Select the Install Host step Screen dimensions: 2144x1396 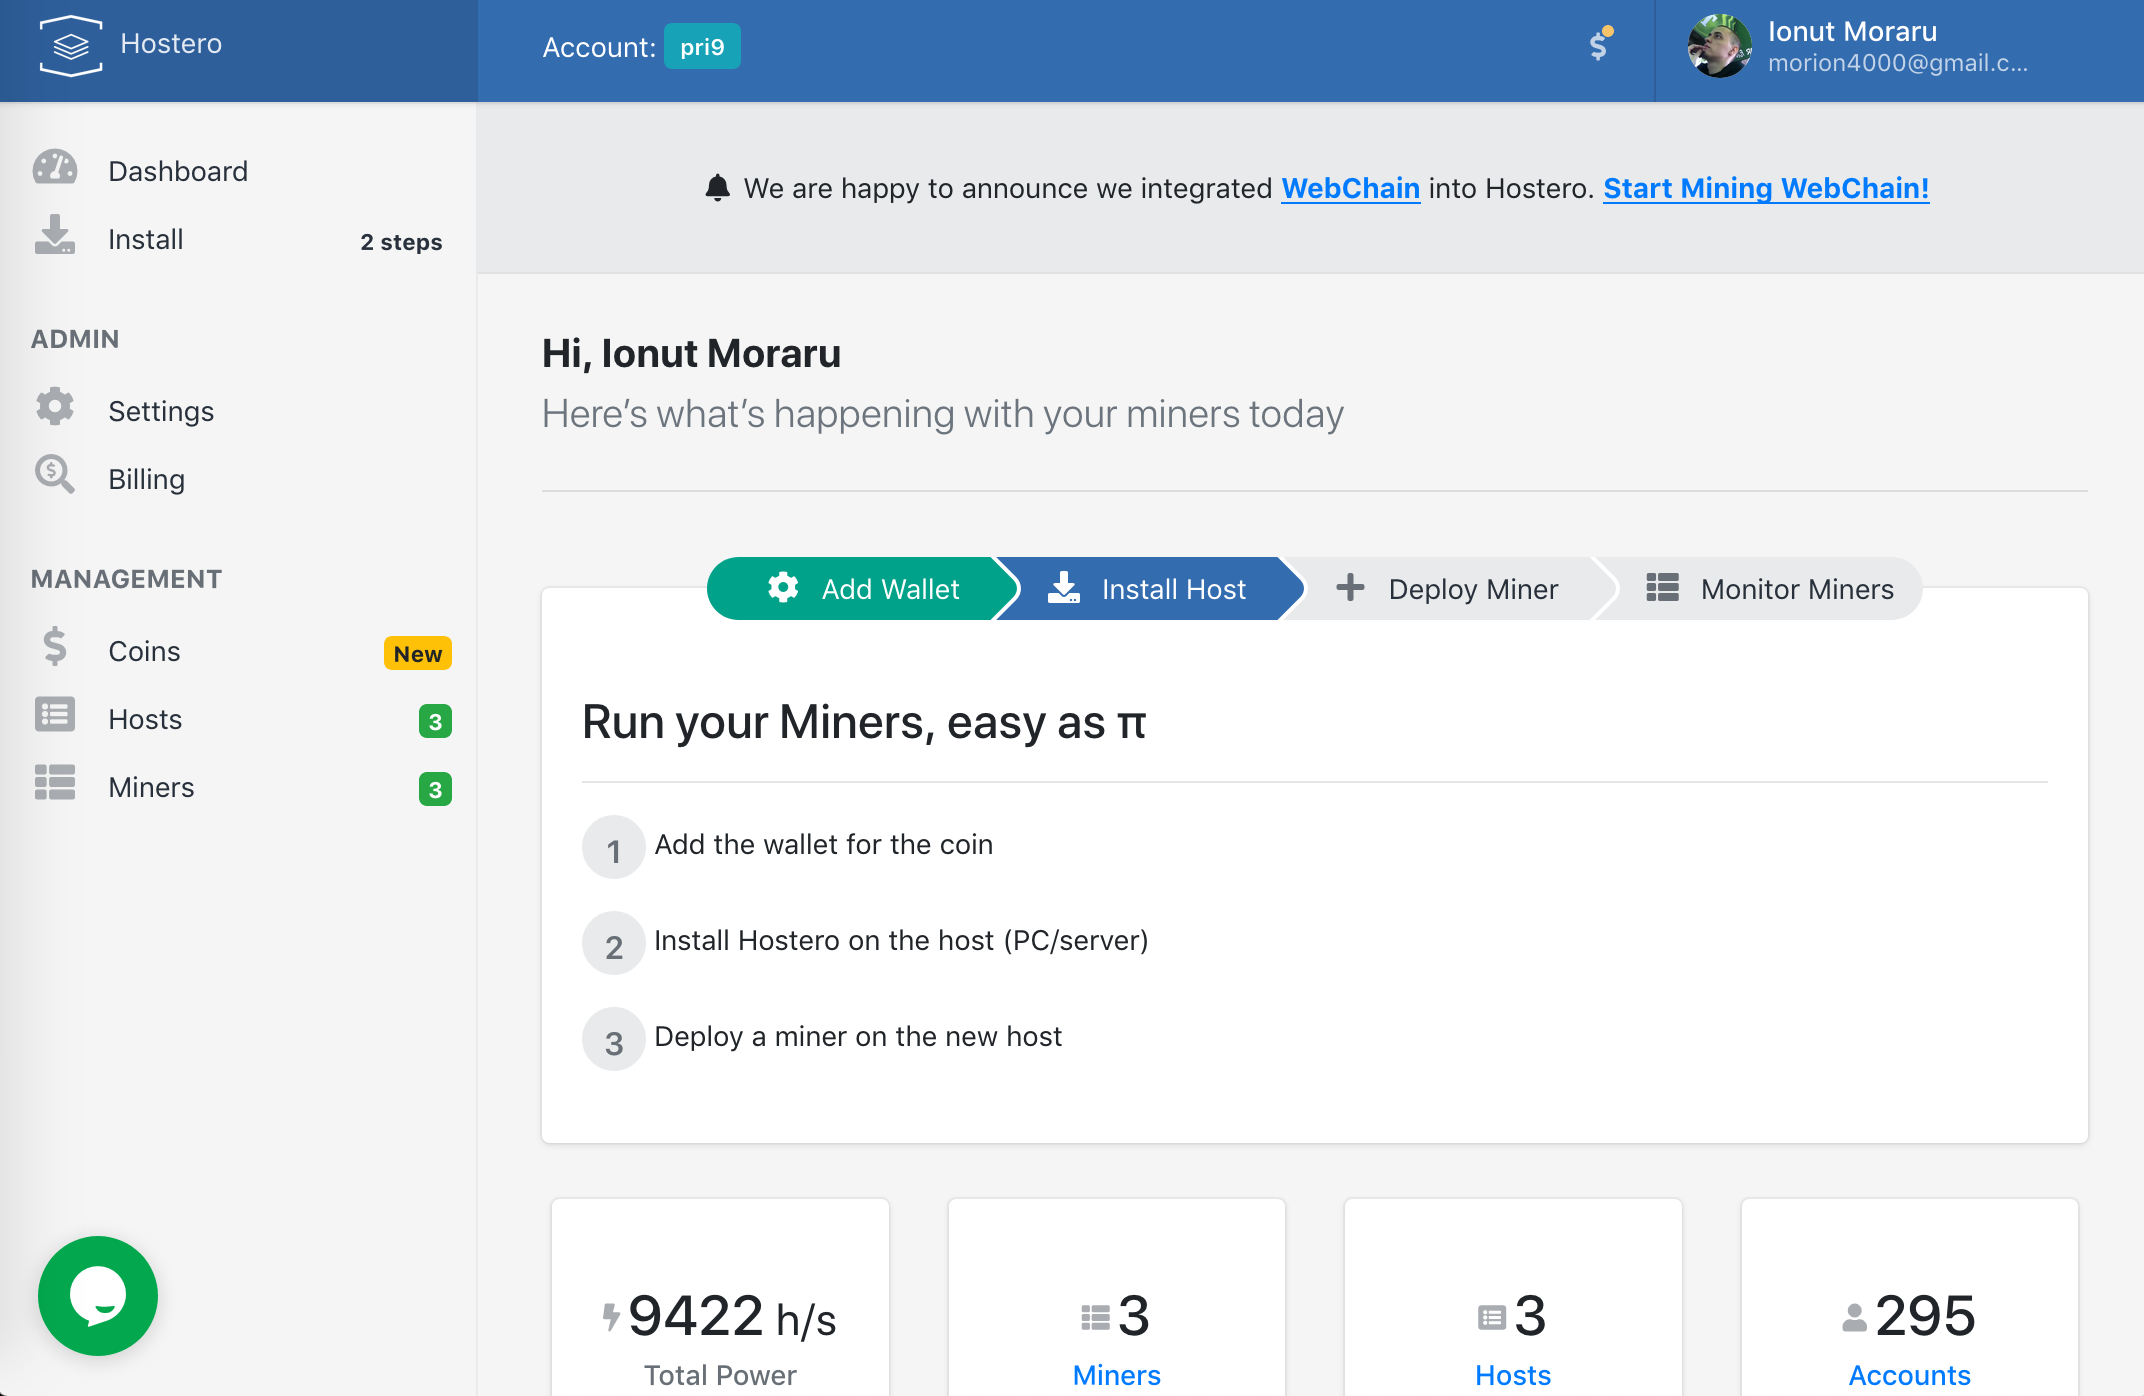[x=1148, y=589]
